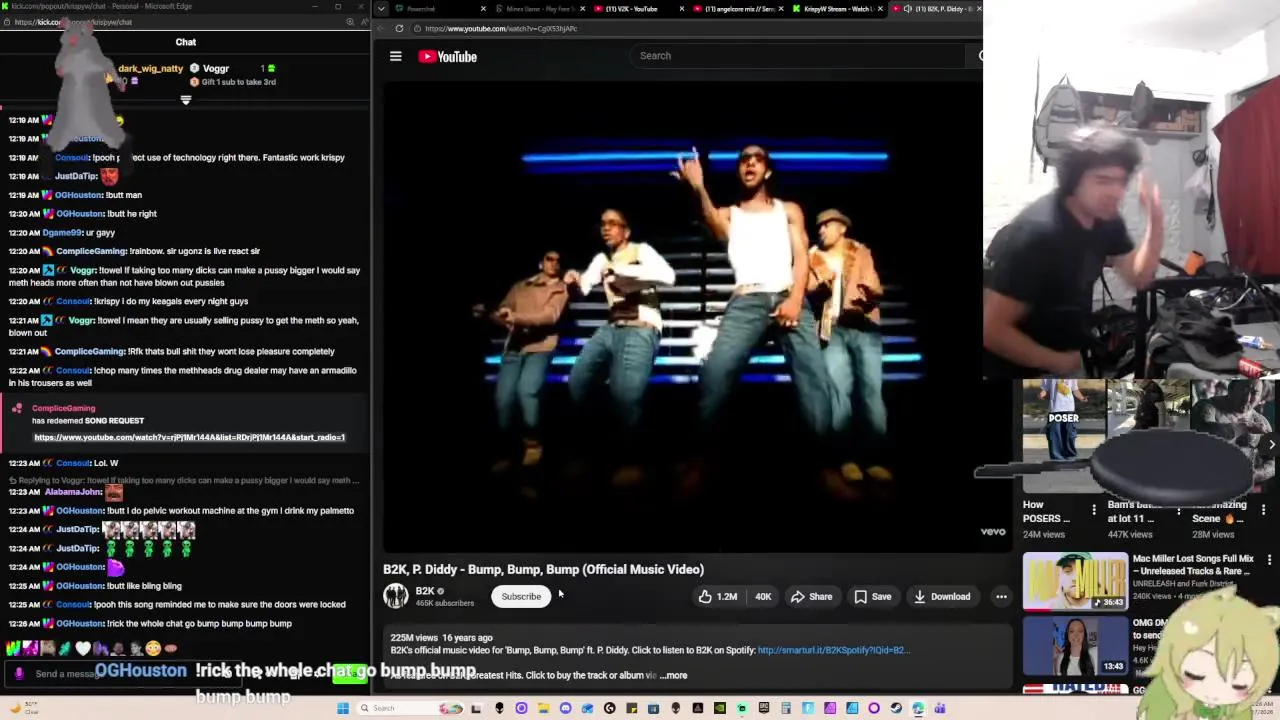Screen dimensions: 1280x720
Task: Open Epic Games launcher from taskbar
Action: tap(764, 708)
